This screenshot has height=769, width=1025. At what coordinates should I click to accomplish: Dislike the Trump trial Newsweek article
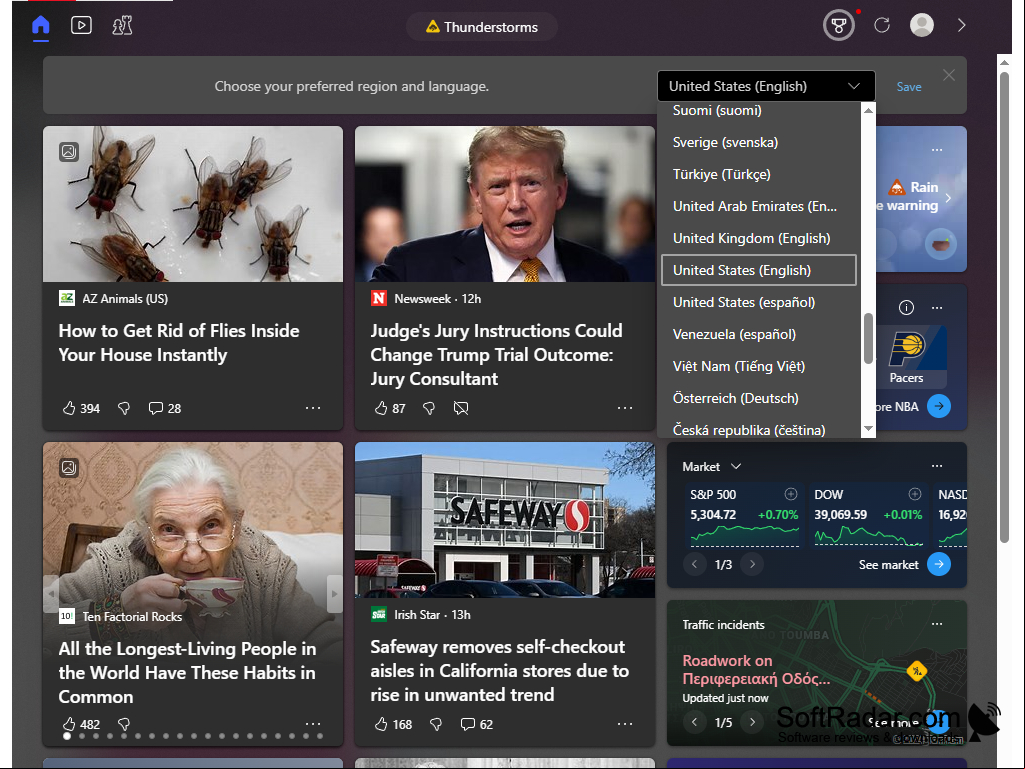pos(429,408)
